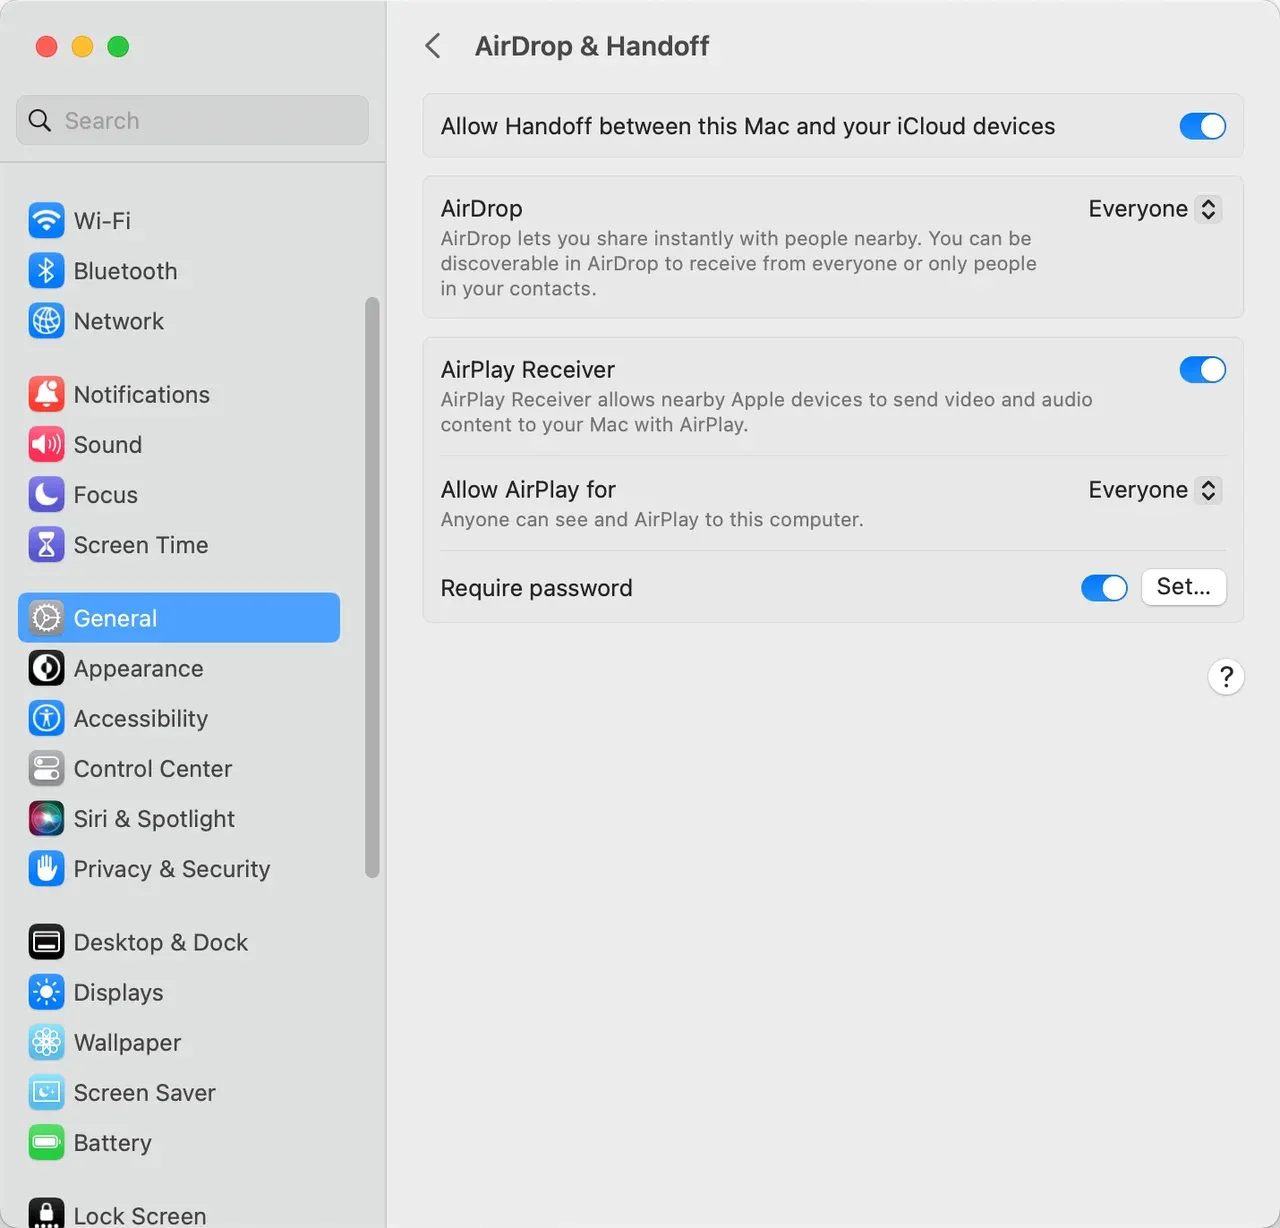The height and width of the screenshot is (1228, 1280).
Task: Open Siri & Spotlight label
Action: tap(154, 818)
